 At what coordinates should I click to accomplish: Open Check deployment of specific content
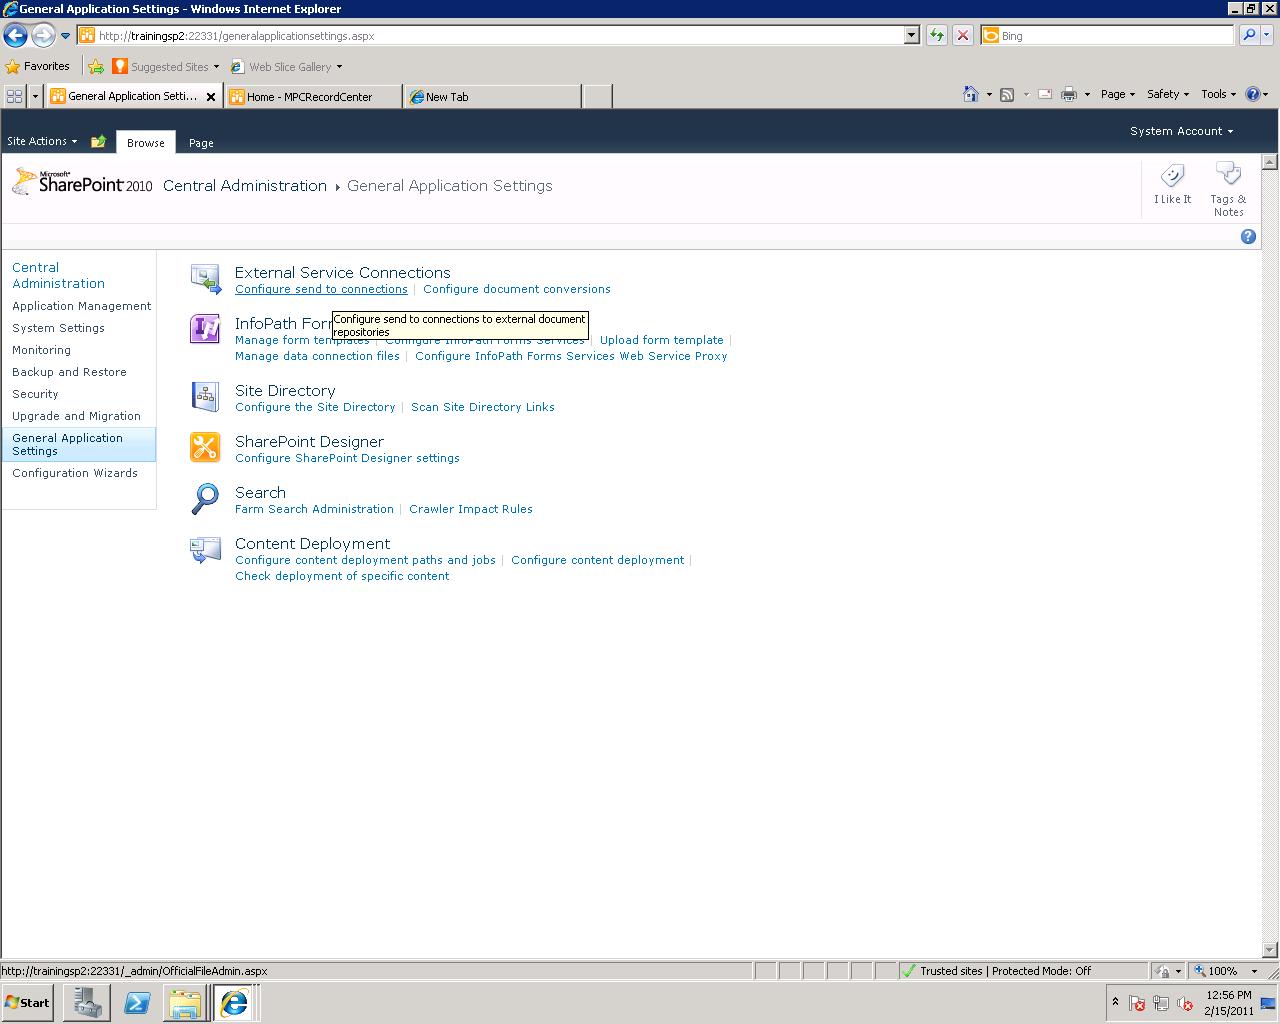(342, 576)
